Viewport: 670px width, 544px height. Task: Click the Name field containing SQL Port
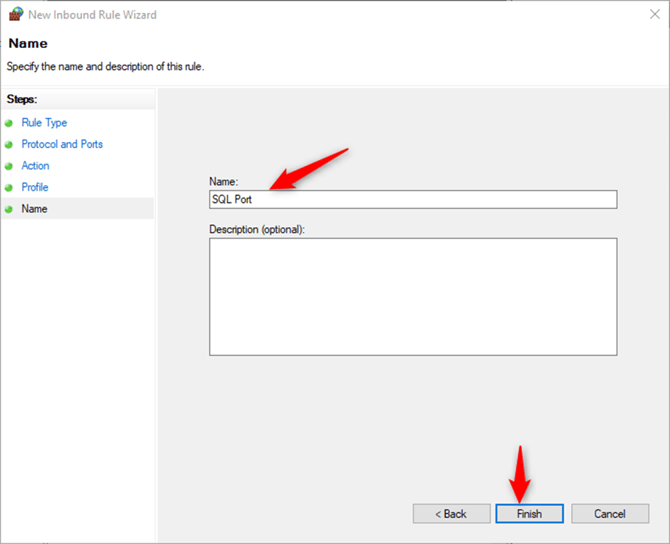click(412, 199)
